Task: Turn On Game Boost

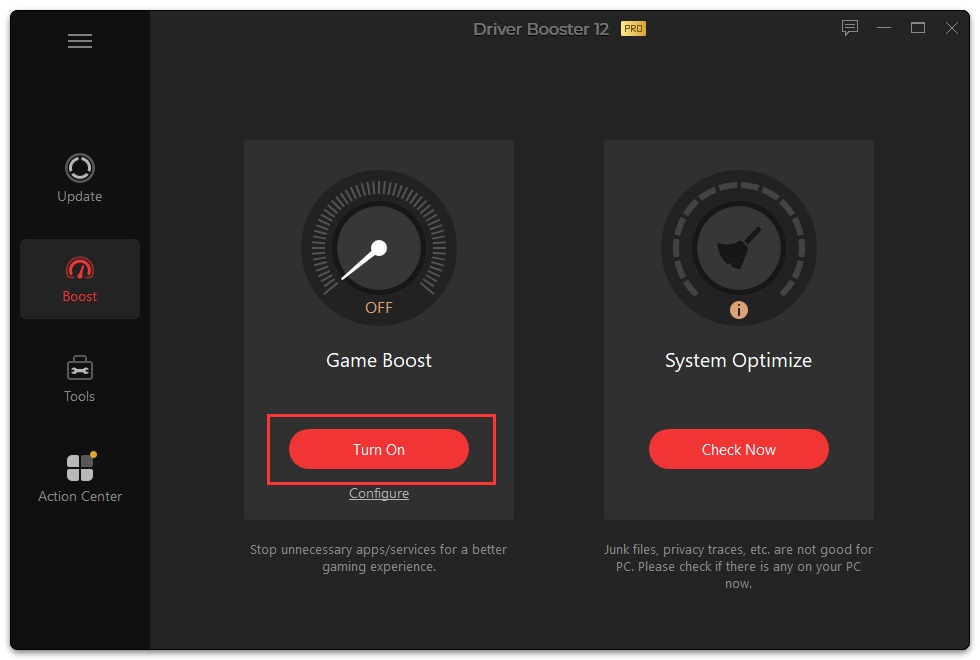Action: 379,449
